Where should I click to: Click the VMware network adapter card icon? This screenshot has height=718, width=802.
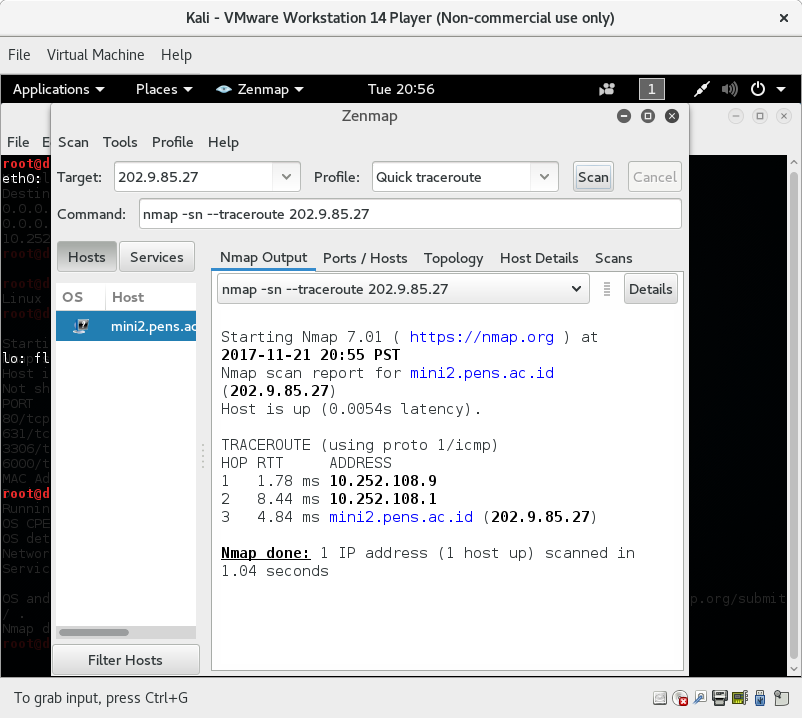[740, 698]
